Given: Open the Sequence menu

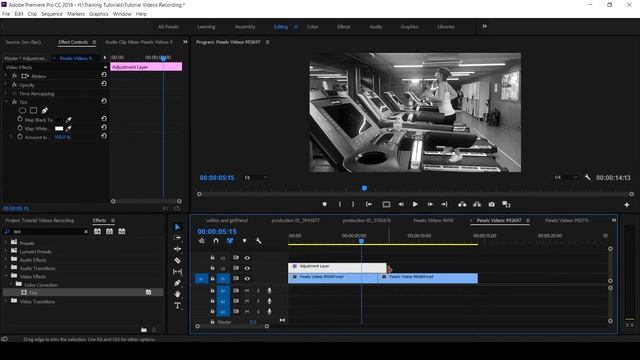Looking at the screenshot, I should [52, 14].
